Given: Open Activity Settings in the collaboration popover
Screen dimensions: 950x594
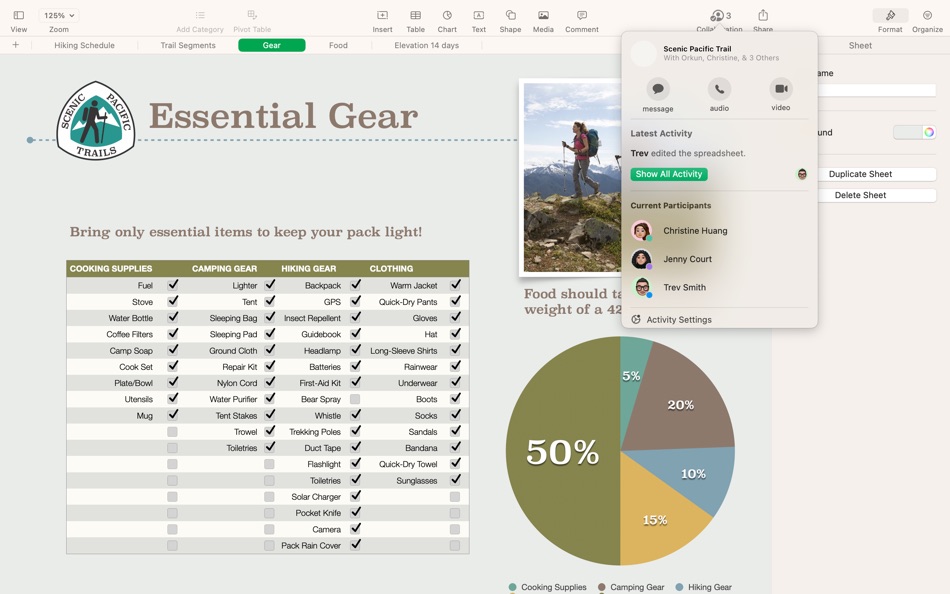Looking at the screenshot, I should pyautogui.click(x=671, y=319).
